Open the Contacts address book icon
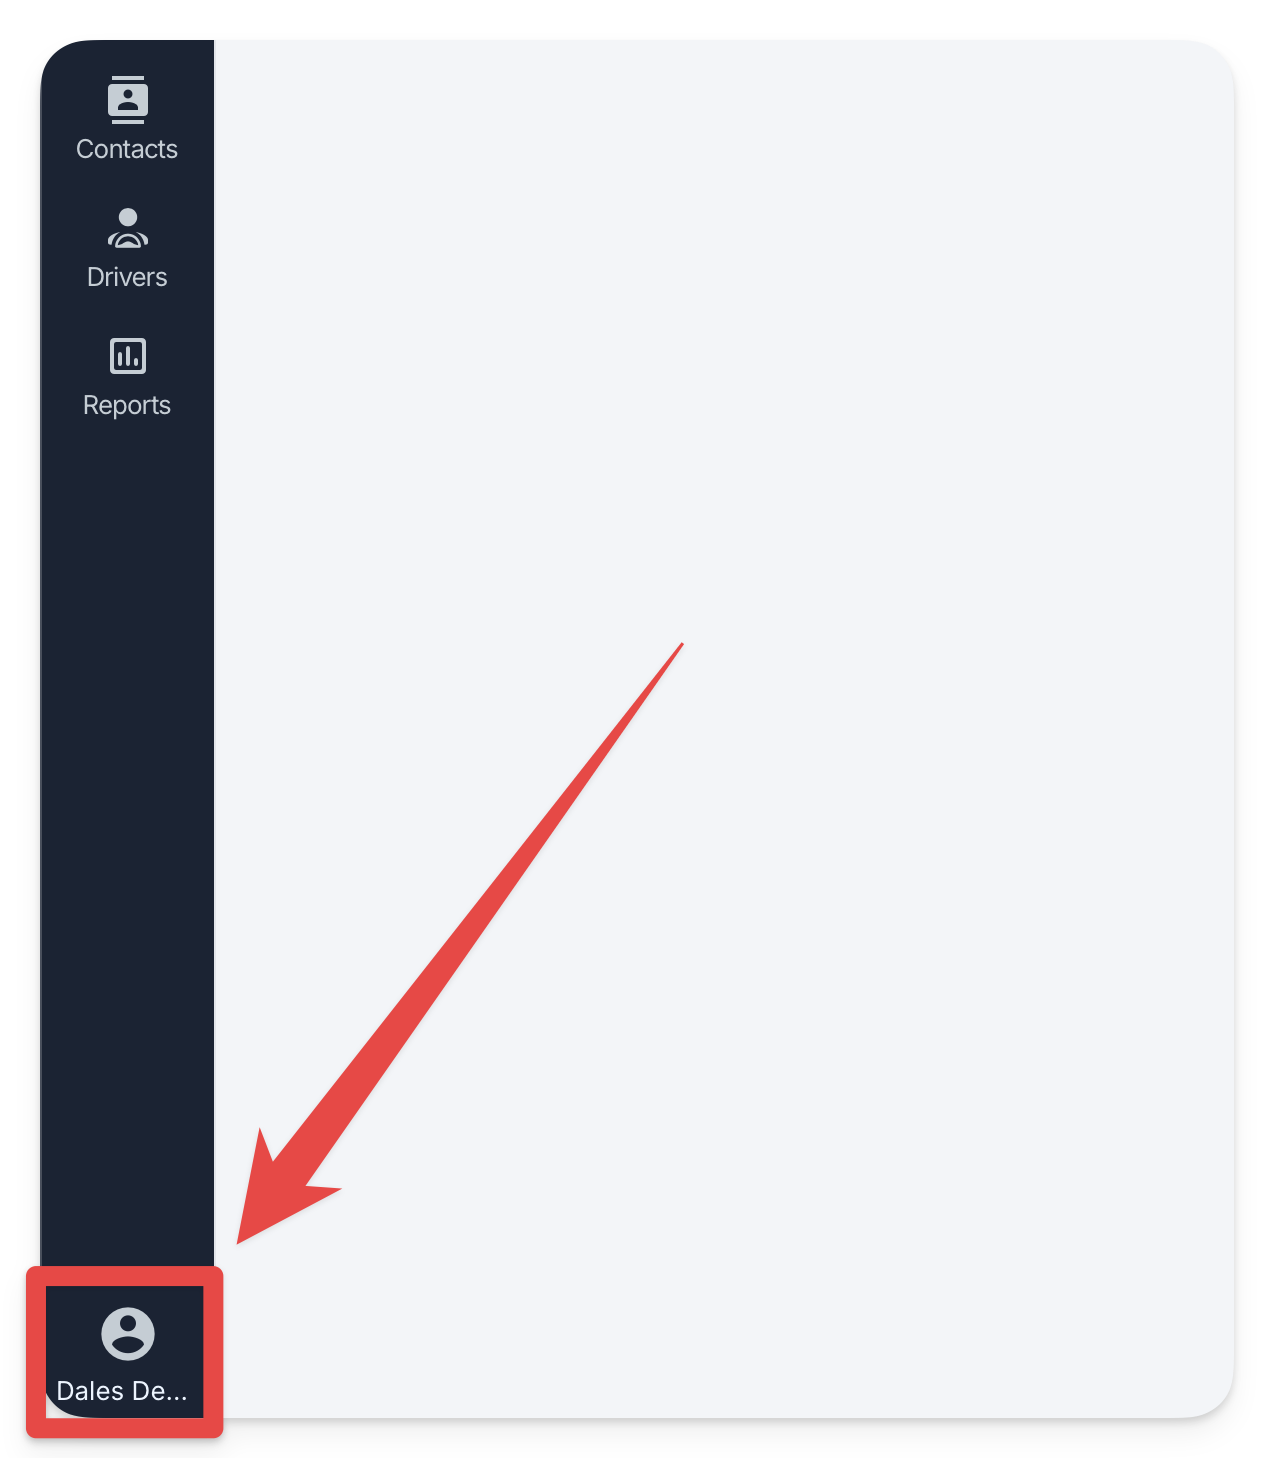The height and width of the screenshot is (1458, 1274). (x=127, y=100)
